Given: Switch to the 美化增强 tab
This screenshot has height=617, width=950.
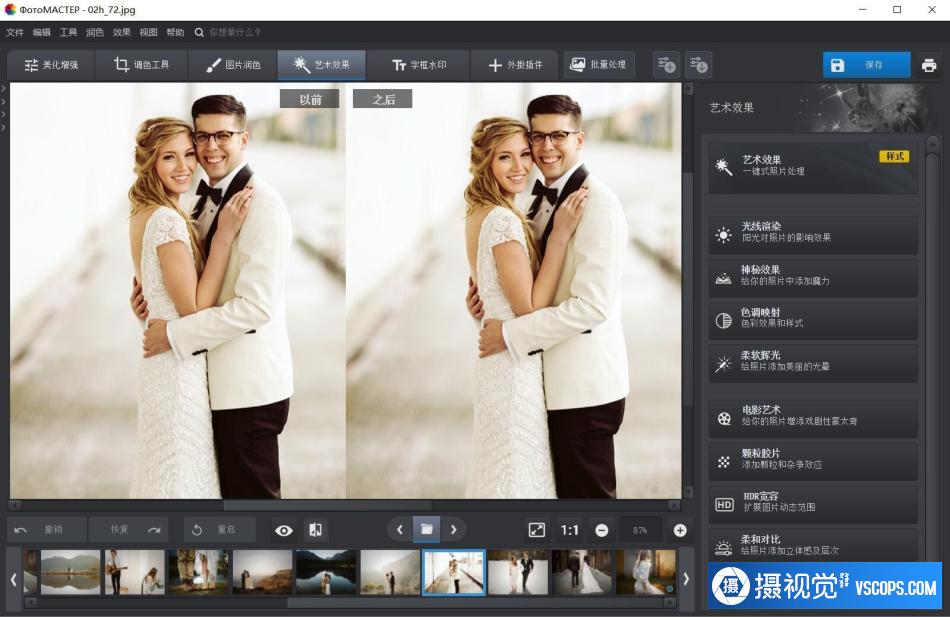Looking at the screenshot, I should coord(51,65).
